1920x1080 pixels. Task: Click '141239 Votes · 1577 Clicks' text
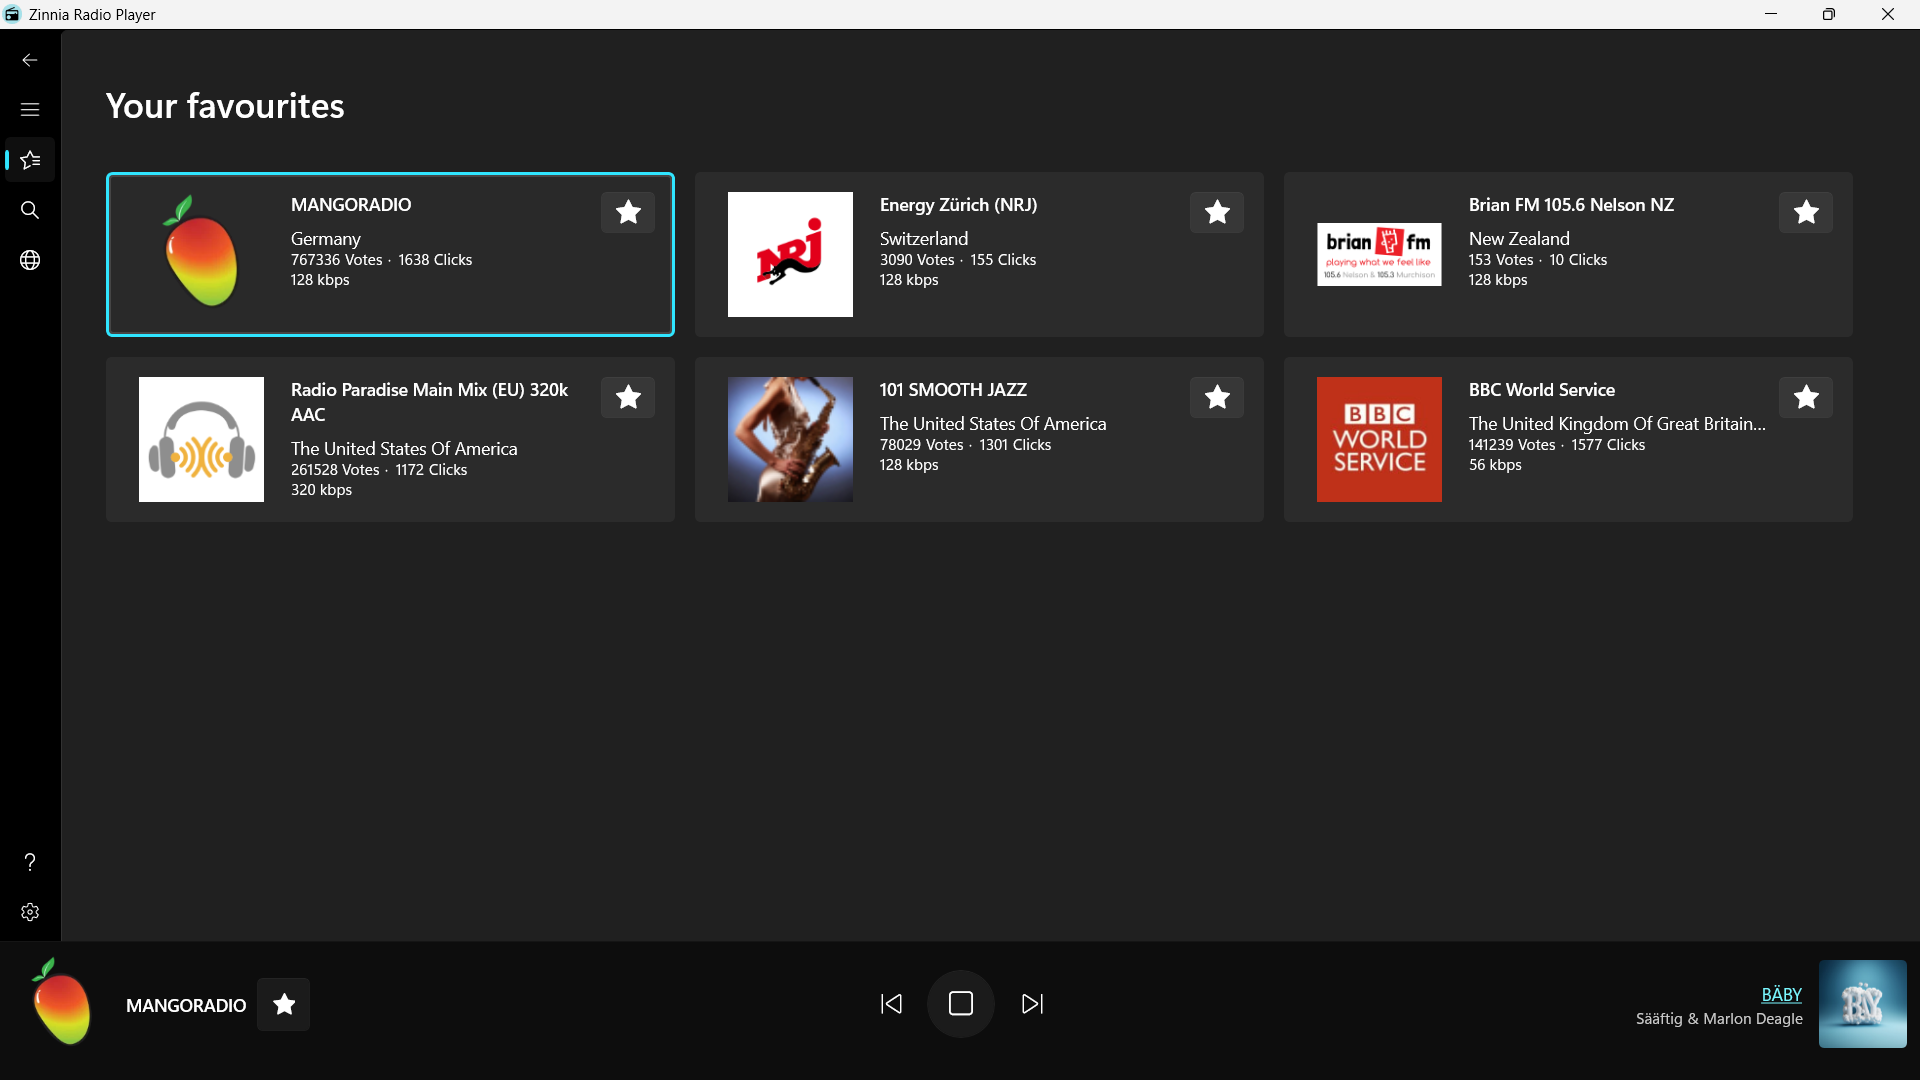coord(1557,445)
